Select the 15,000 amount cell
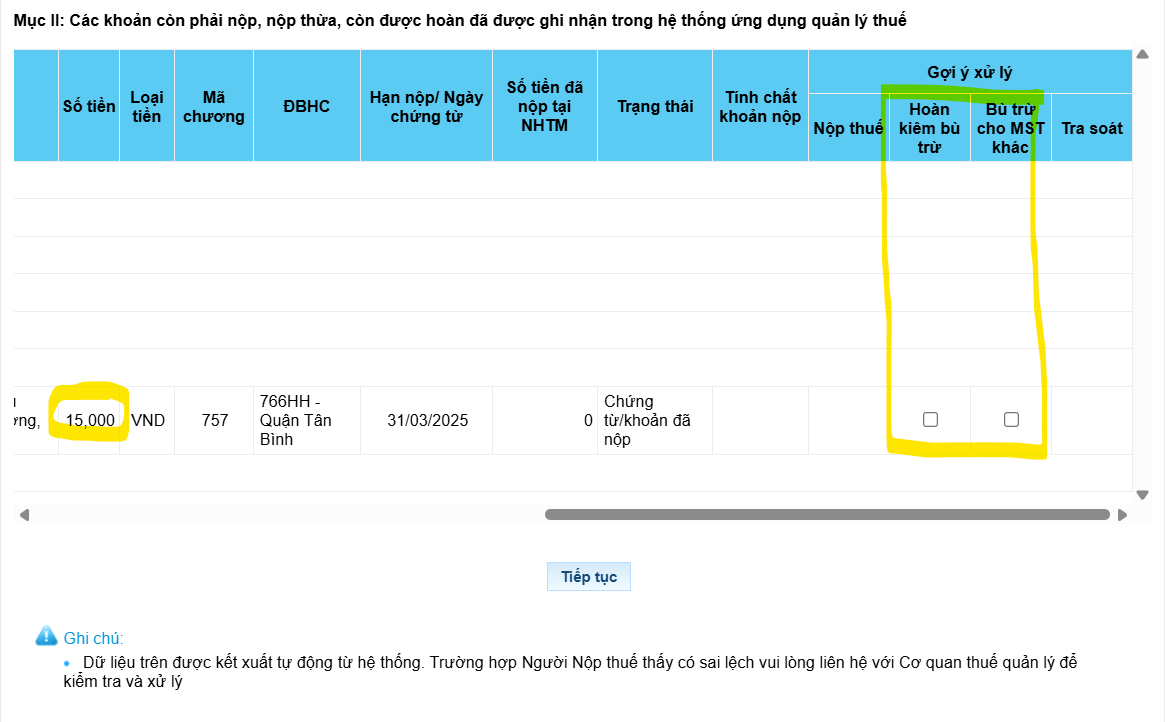Viewport: 1165px width, 722px height. coord(90,420)
